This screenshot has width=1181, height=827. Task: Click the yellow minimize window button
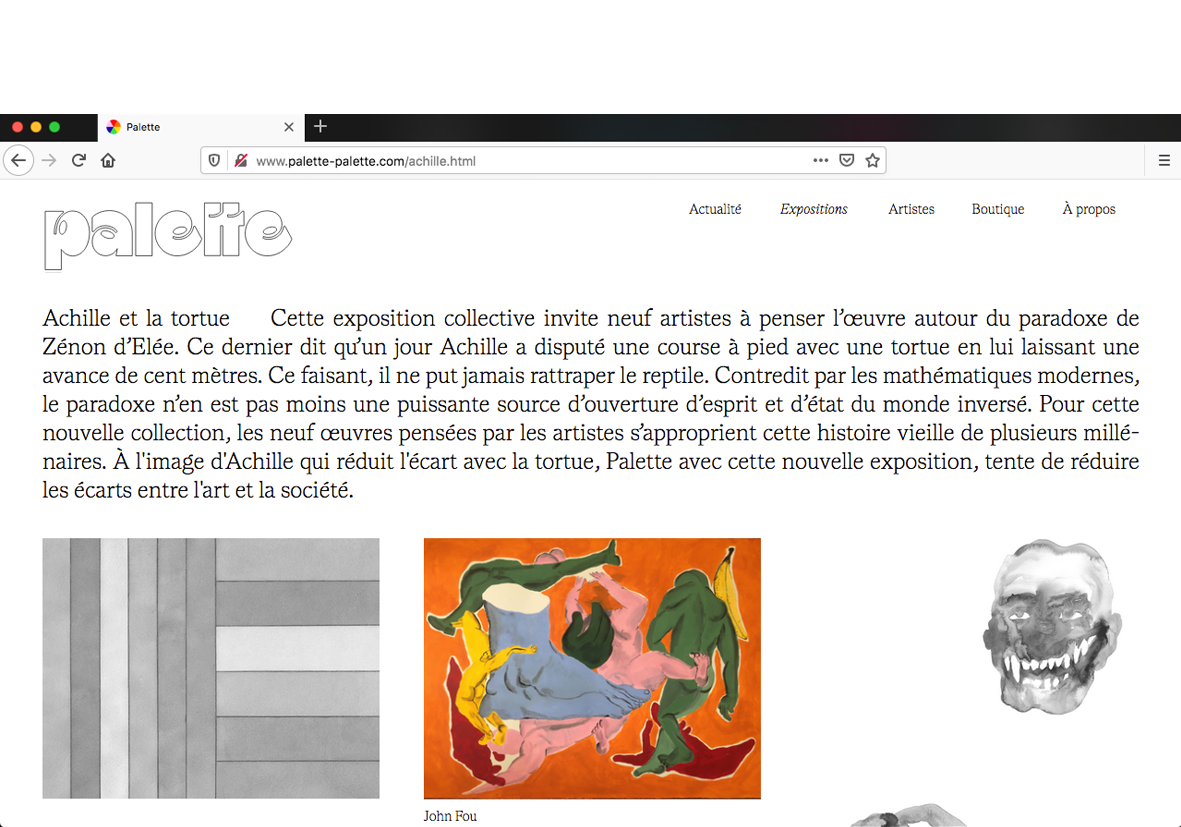(35, 127)
